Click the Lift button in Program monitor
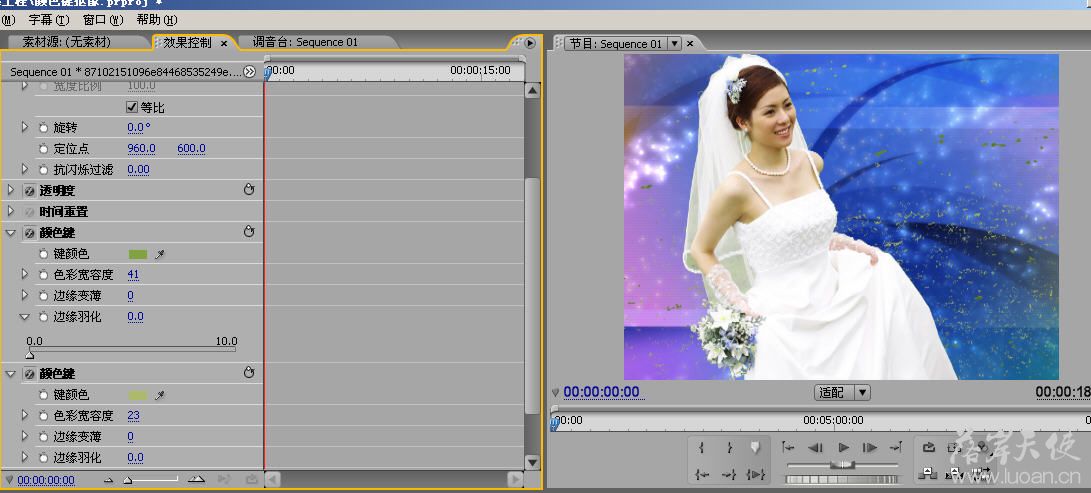Viewport: 1091px width, 493px height. pos(929,473)
